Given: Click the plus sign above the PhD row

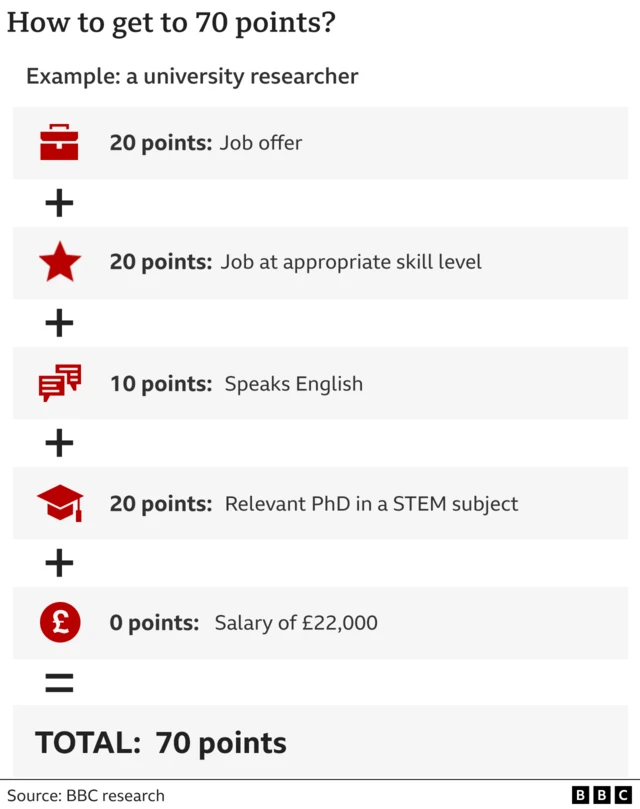Looking at the screenshot, I should tap(59, 443).
